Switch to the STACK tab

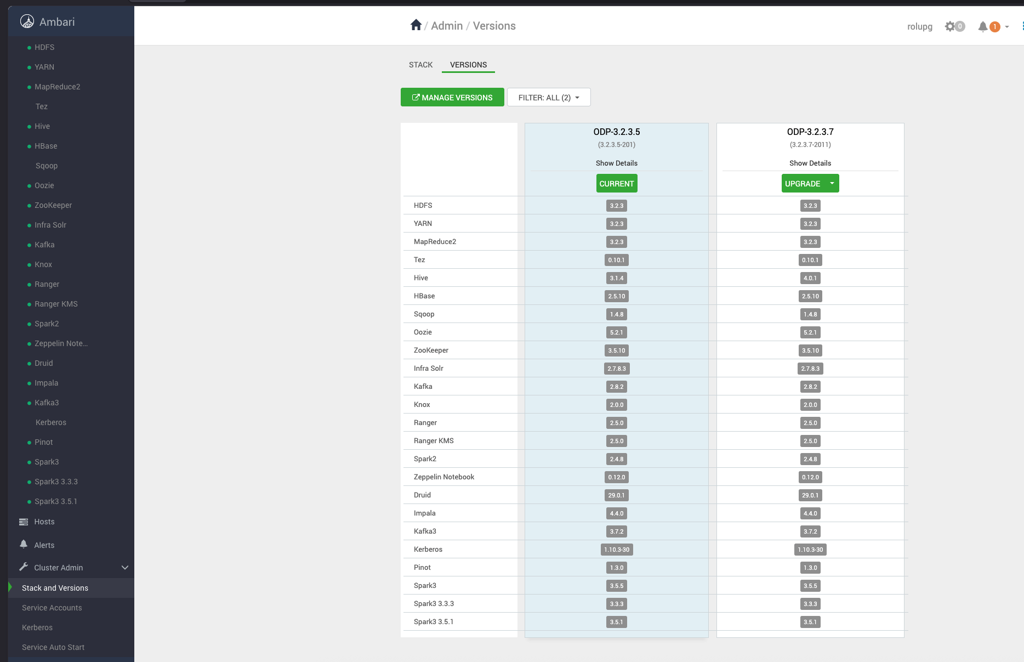(421, 65)
